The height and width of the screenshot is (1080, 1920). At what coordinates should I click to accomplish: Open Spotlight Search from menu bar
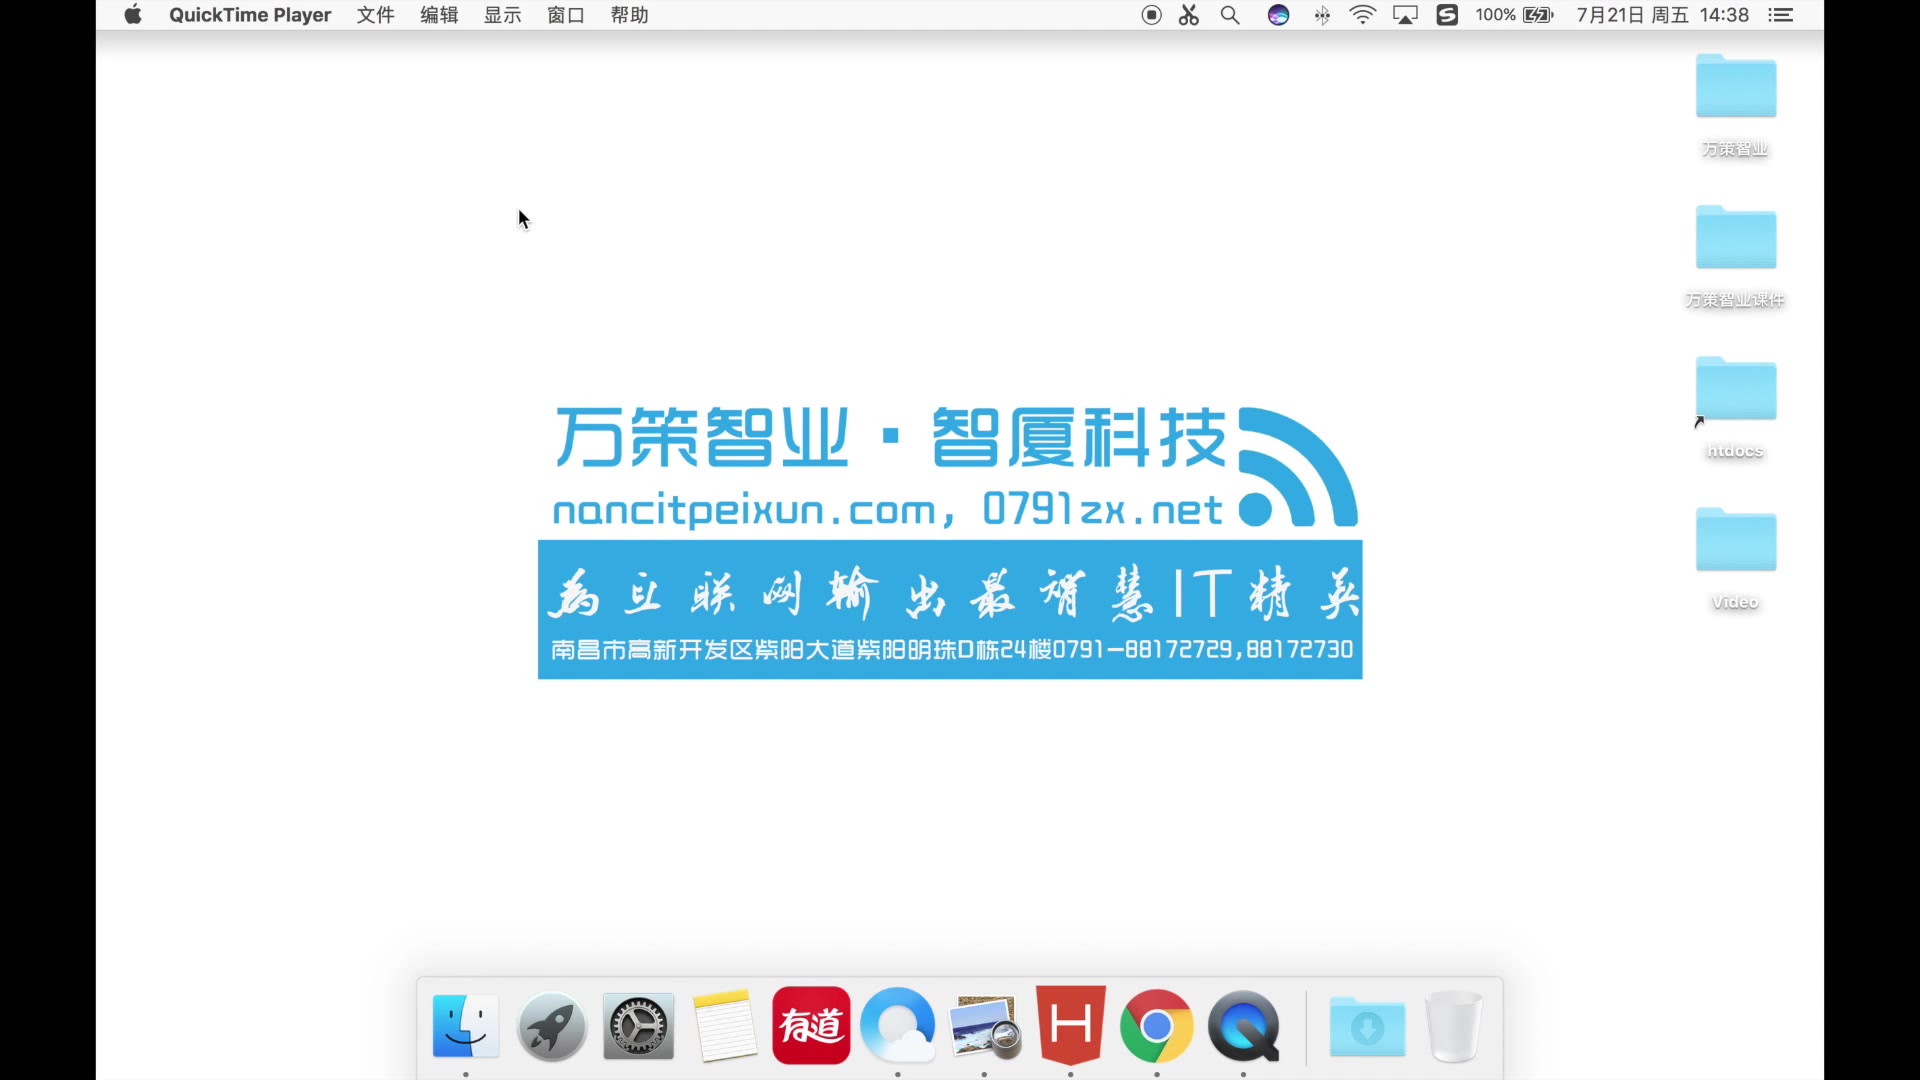tap(1230, 15)
